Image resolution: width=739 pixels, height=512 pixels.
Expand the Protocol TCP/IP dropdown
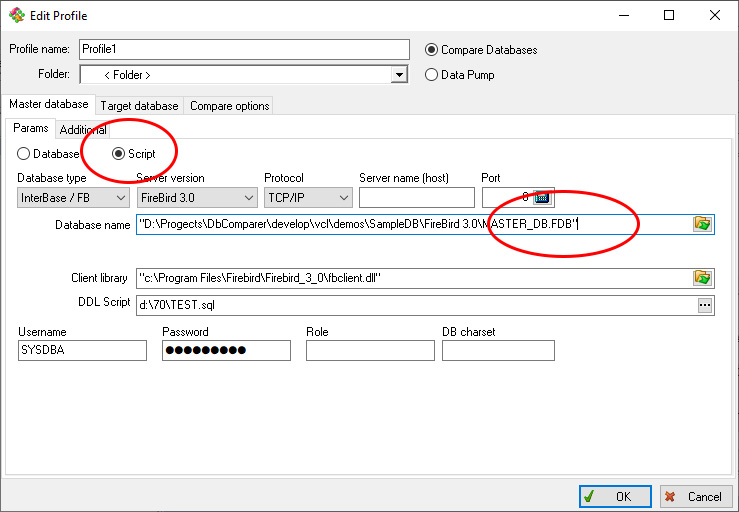coord(343,198)
